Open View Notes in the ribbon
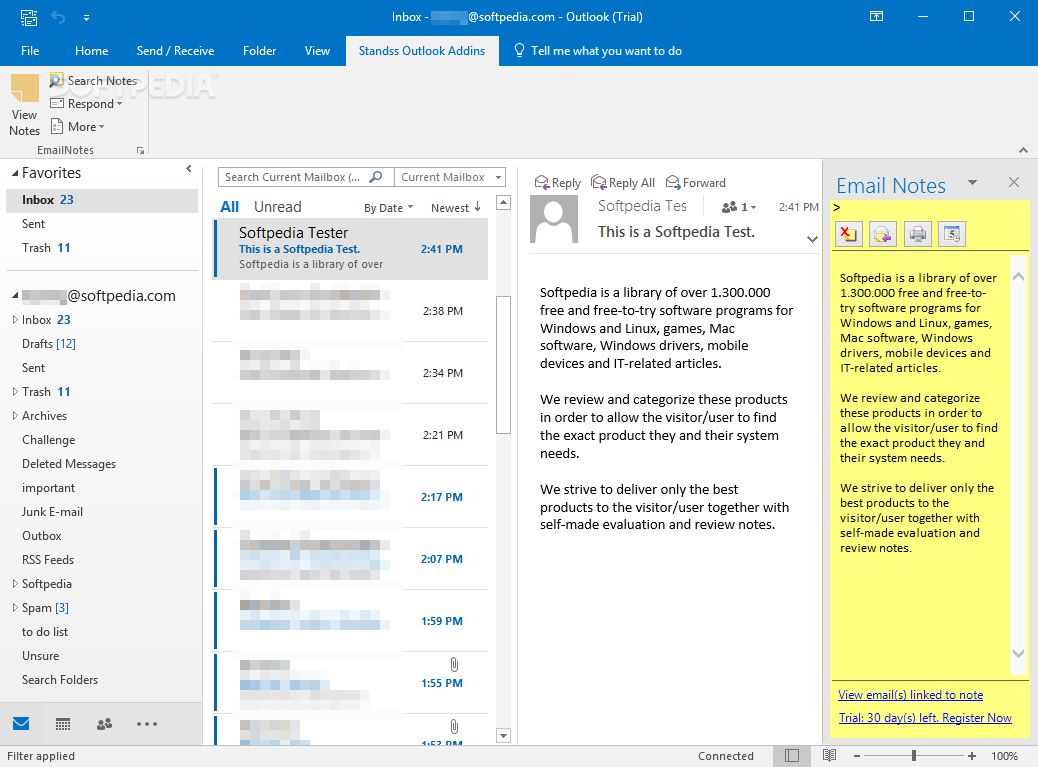The width and height of the screenshot is (1038, 767). point(24,106)
